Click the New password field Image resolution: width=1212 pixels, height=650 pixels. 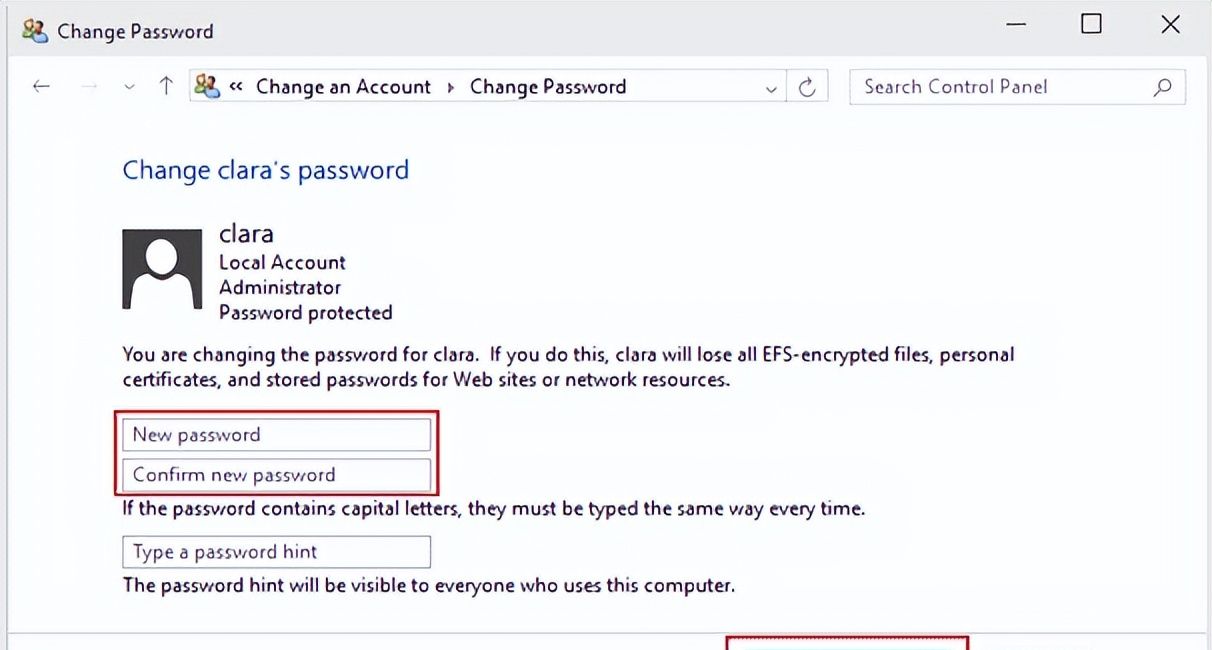click(277, 434)
